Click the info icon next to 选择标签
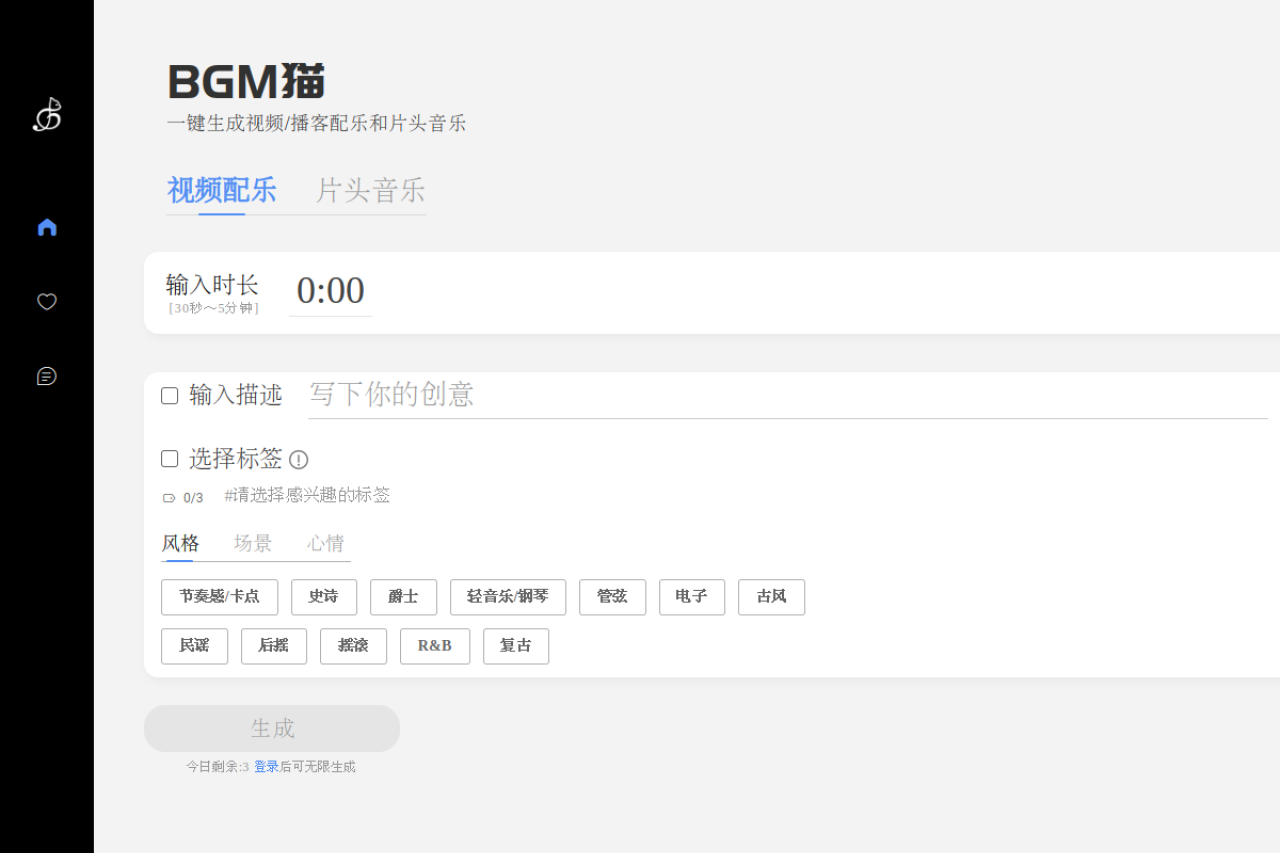Image resolution: width=1280 pixels, height=853 pixels. (298, 459)
